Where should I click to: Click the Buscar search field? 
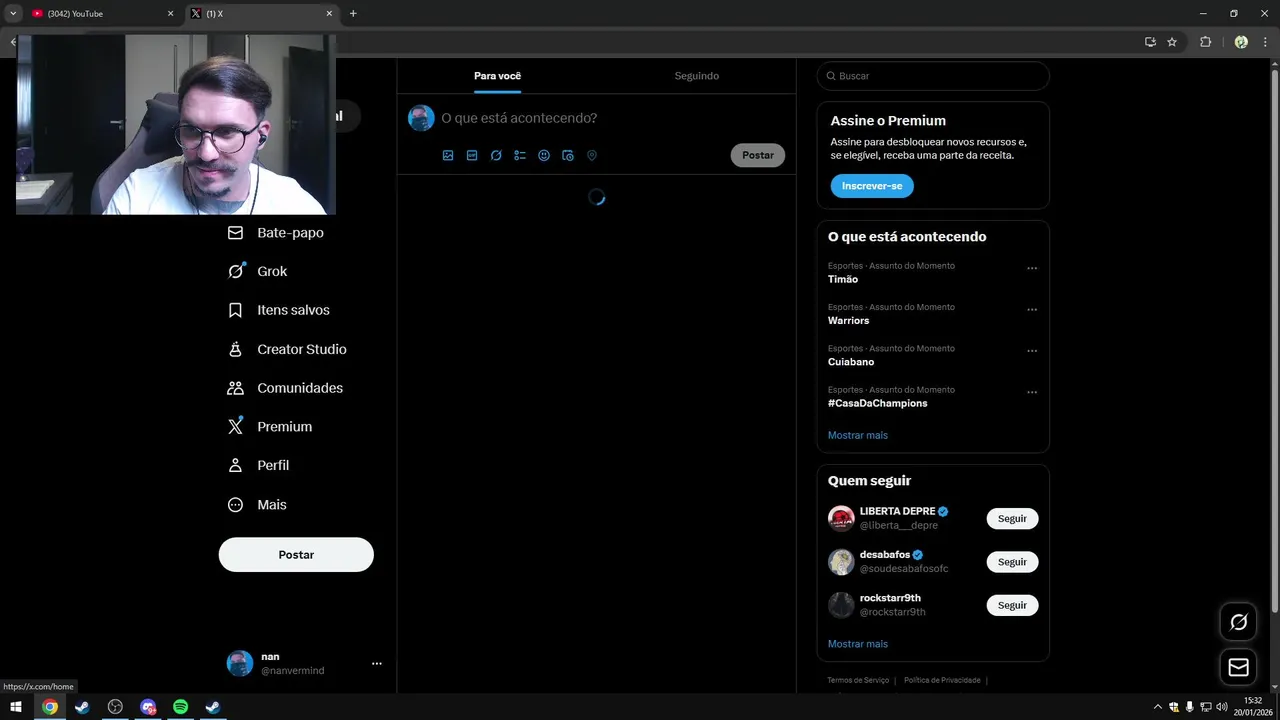click(933, 76)
